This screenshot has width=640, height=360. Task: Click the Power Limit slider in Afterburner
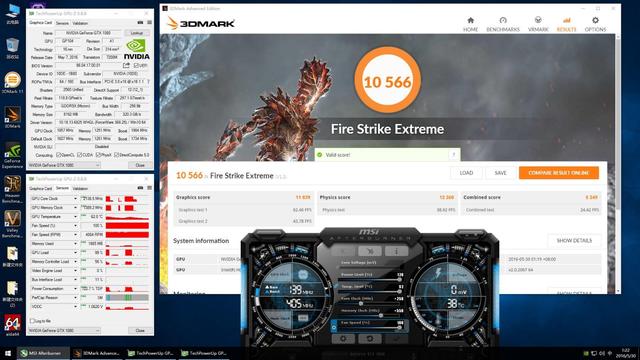(369, 280)
